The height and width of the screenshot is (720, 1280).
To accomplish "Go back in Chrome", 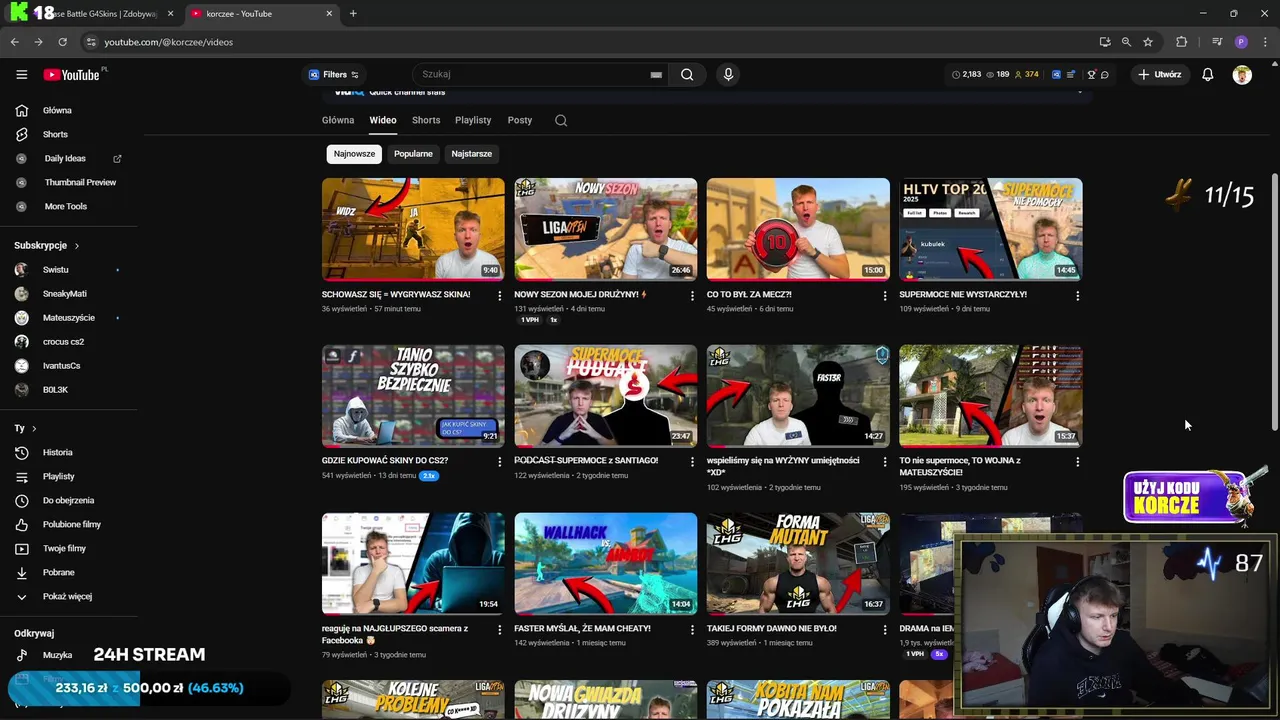I will pos(14,42).
